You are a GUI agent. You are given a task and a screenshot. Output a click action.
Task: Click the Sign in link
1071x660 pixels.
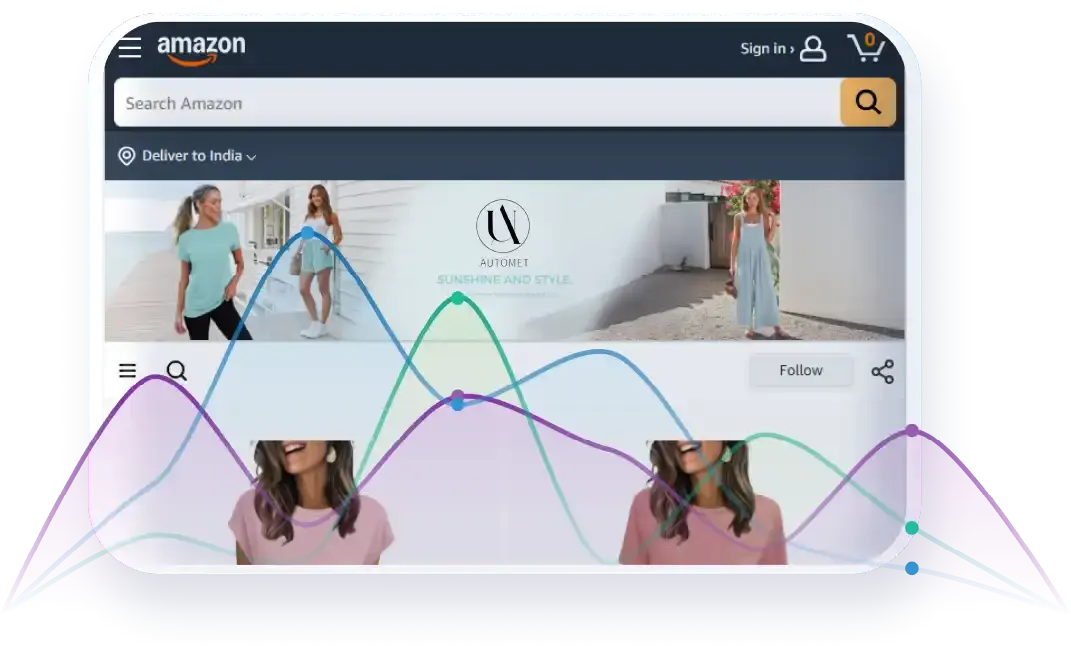tap(766, 48)
